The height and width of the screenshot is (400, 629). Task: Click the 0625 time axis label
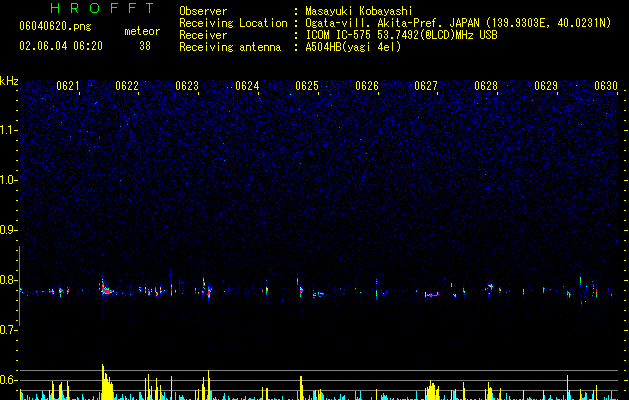307,86
